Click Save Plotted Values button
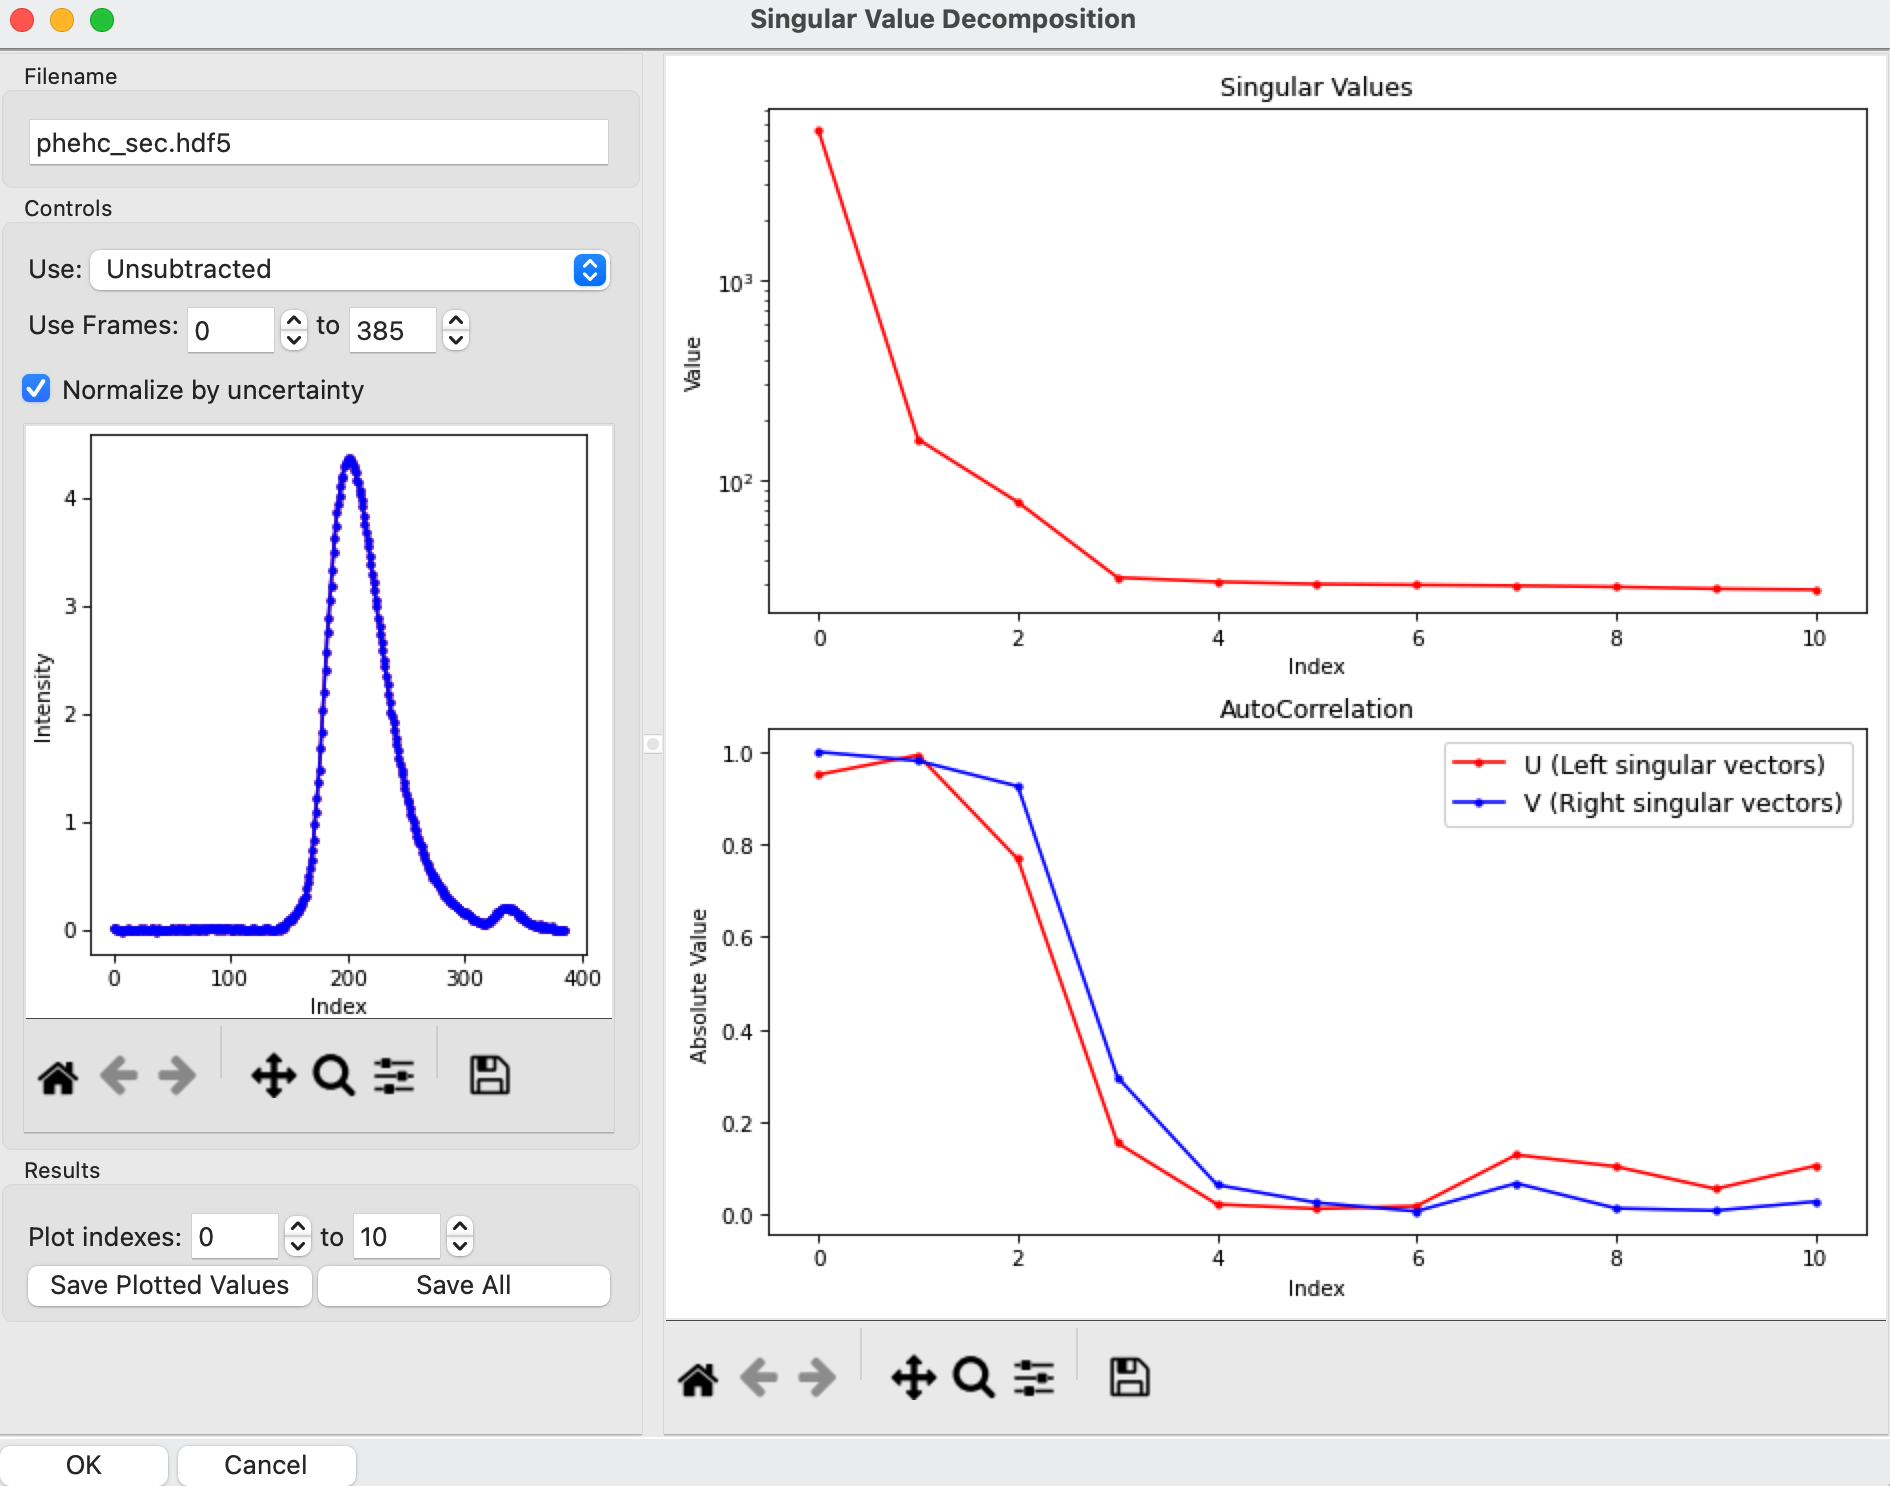The width and height of the screenshot is (1890, 1486). coord(169,1285)
